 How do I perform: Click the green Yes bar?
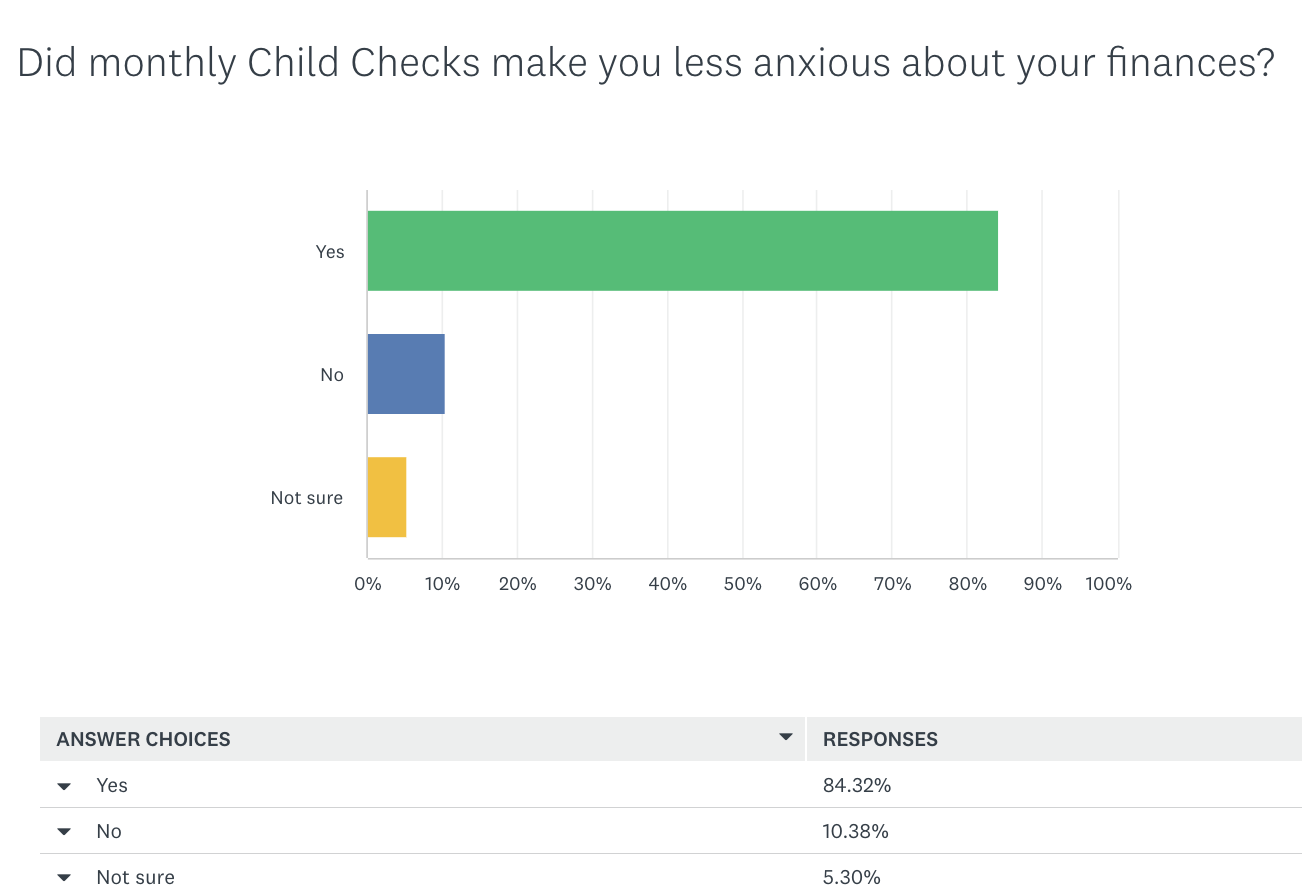[682, 251]
